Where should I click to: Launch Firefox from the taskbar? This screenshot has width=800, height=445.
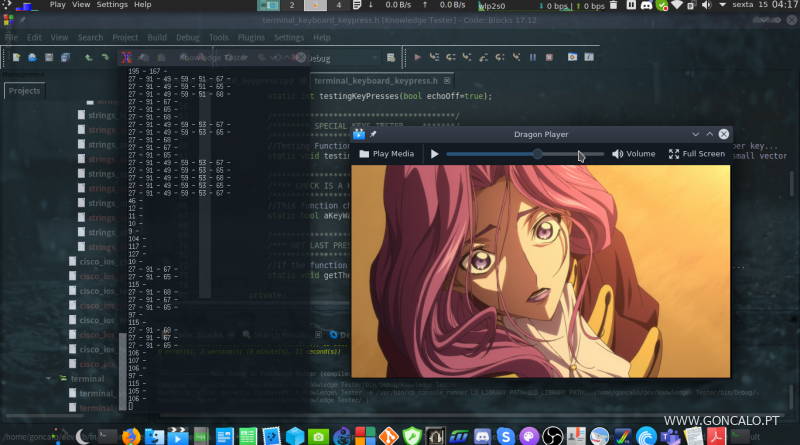(131, 437)
